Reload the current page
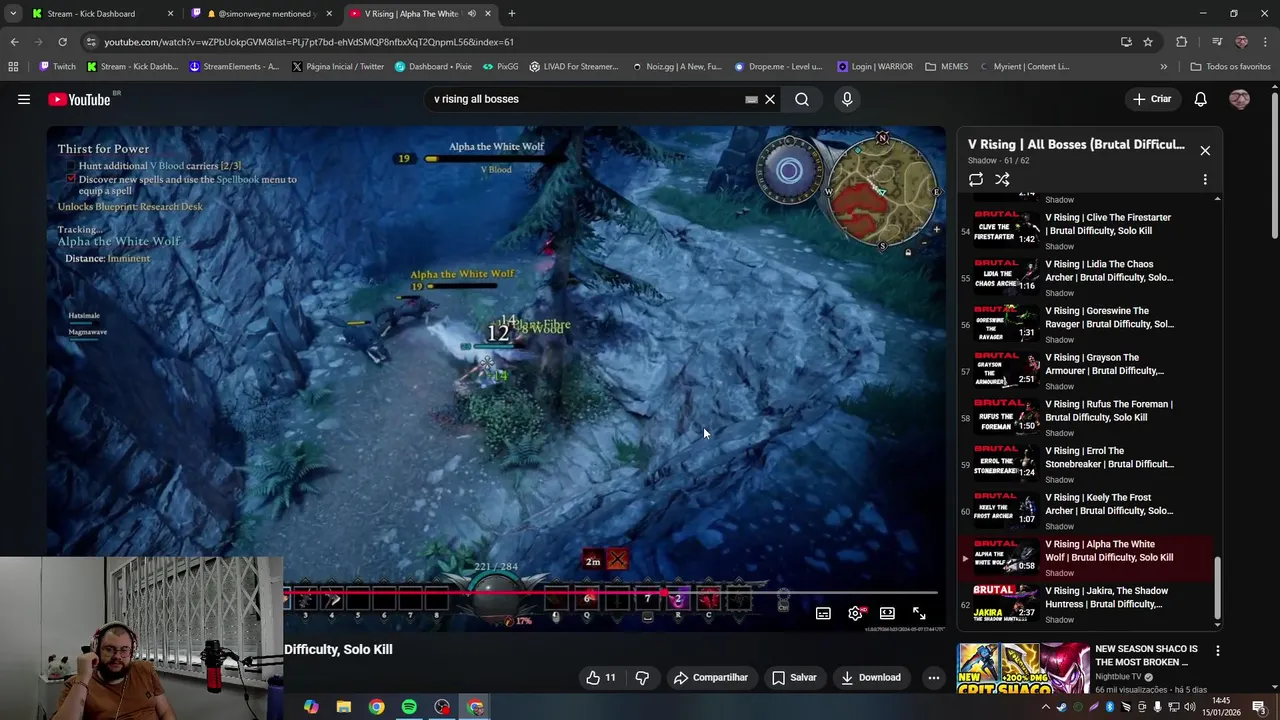1280x720 pixels. [62, 42]
